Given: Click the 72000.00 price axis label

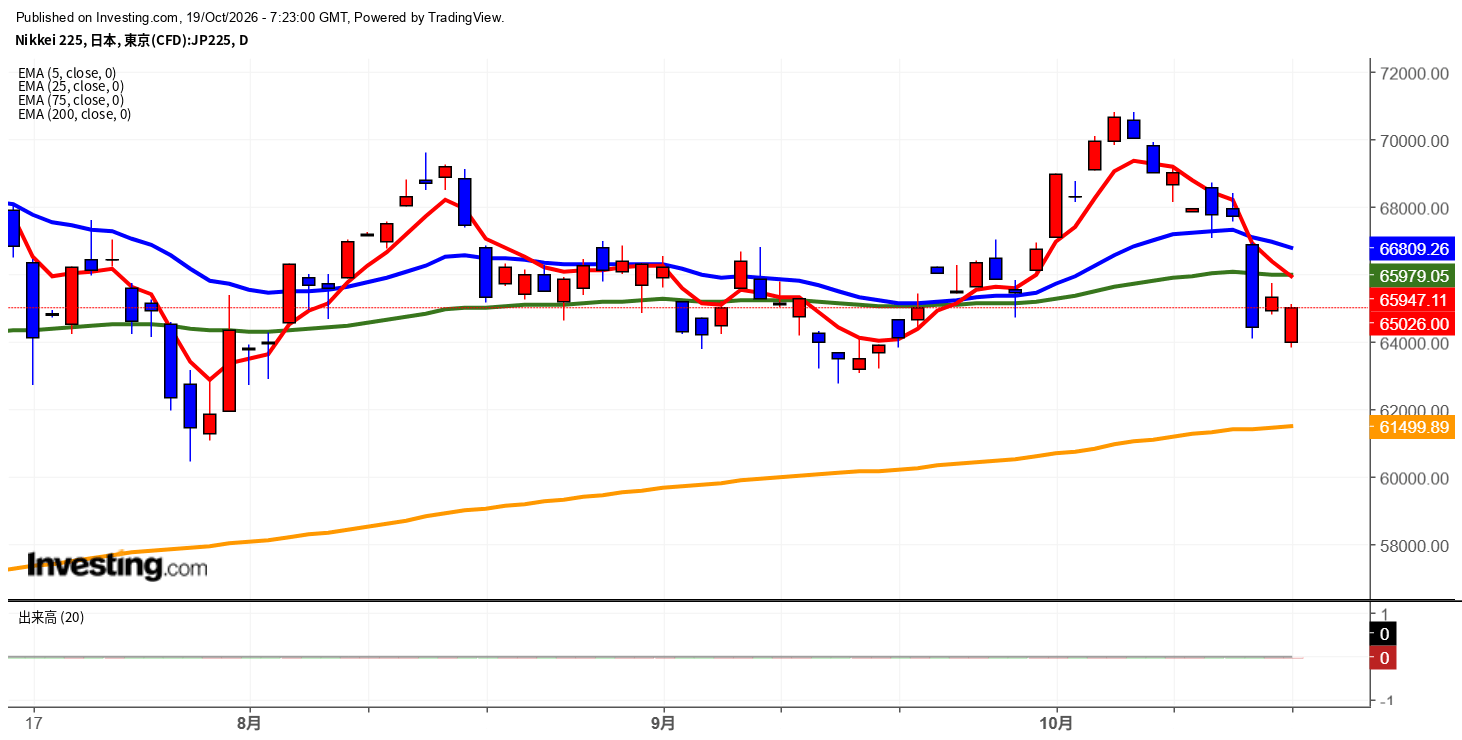Looking at the screenshot, I should coord(1414,74).
